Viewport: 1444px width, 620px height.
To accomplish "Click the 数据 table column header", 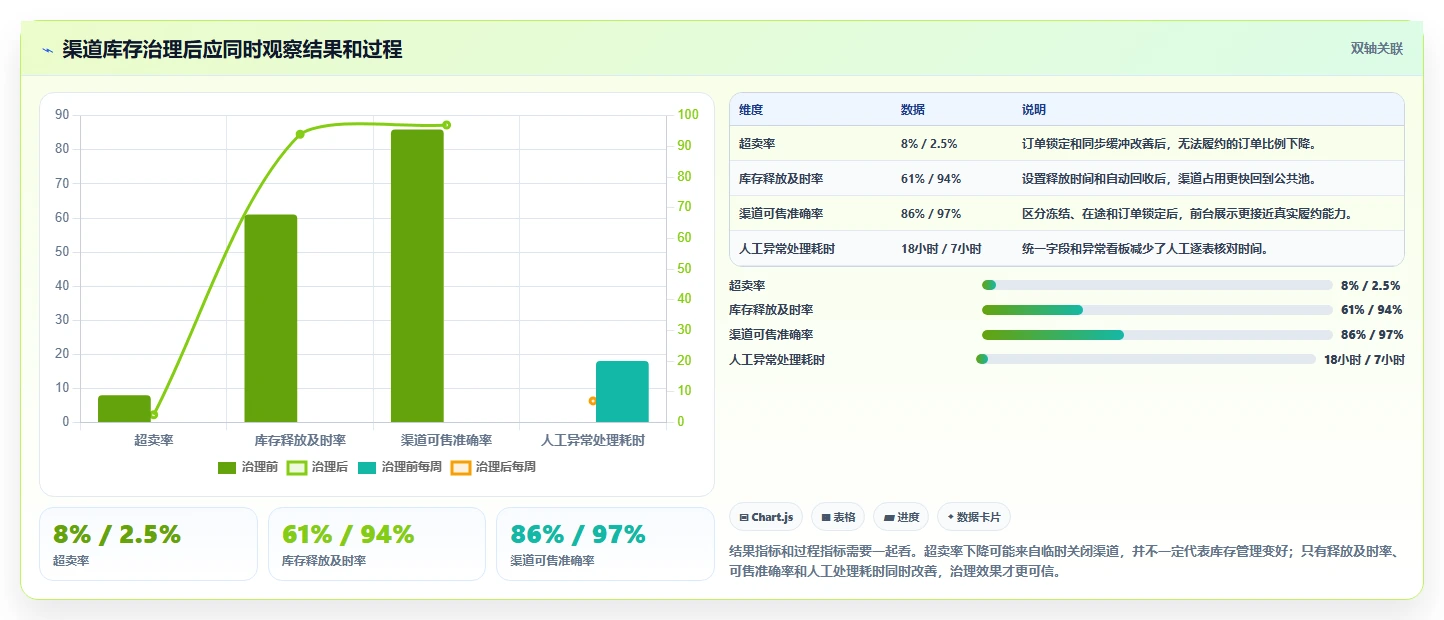I will pyautogui.click(x=912, y=109).
